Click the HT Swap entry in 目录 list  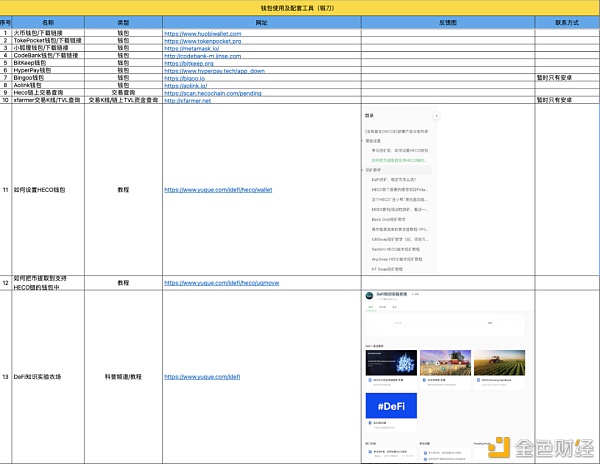coord(387,269)
